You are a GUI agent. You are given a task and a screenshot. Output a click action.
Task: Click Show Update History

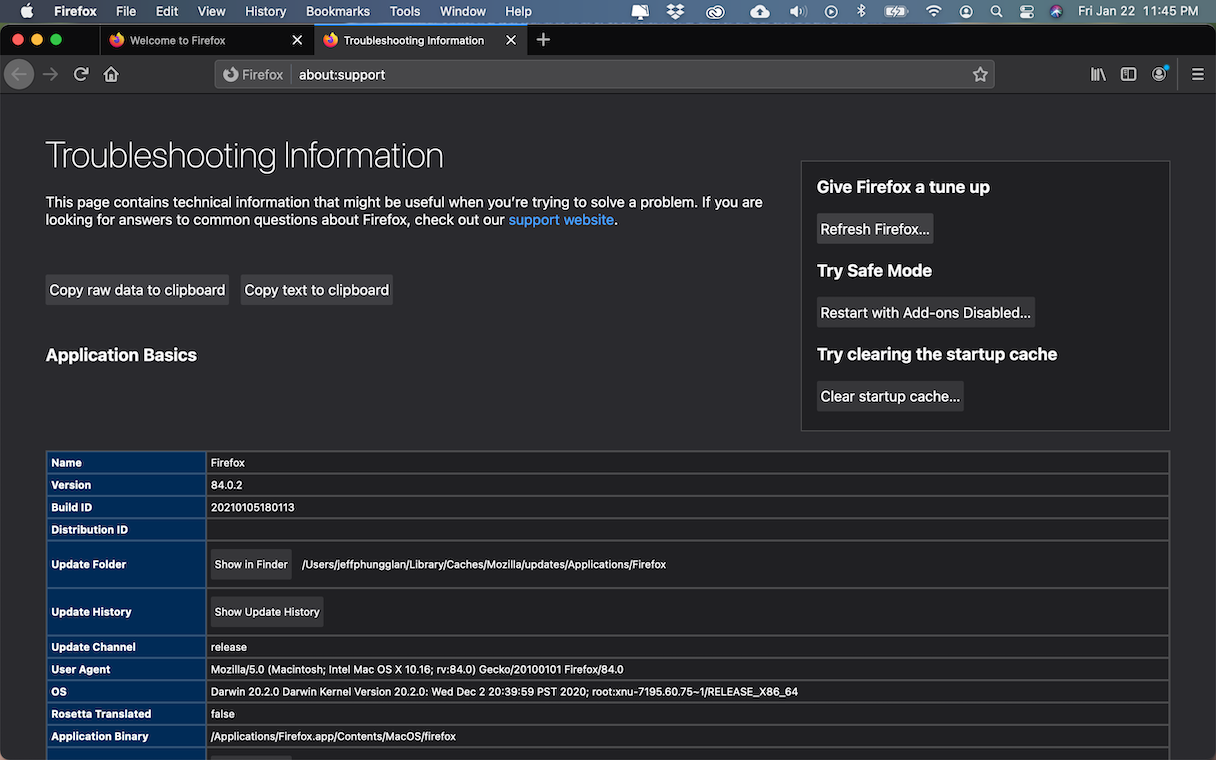pos(267,612)
